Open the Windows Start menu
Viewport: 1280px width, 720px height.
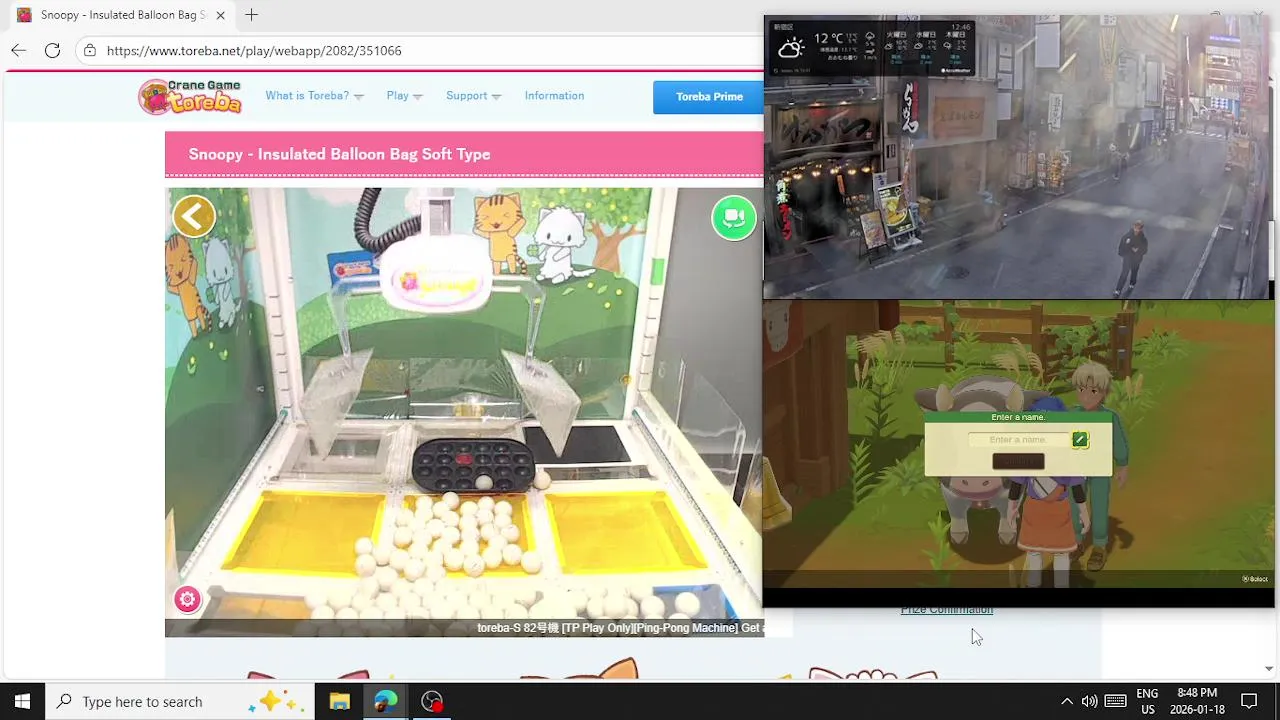click(22, 701)
